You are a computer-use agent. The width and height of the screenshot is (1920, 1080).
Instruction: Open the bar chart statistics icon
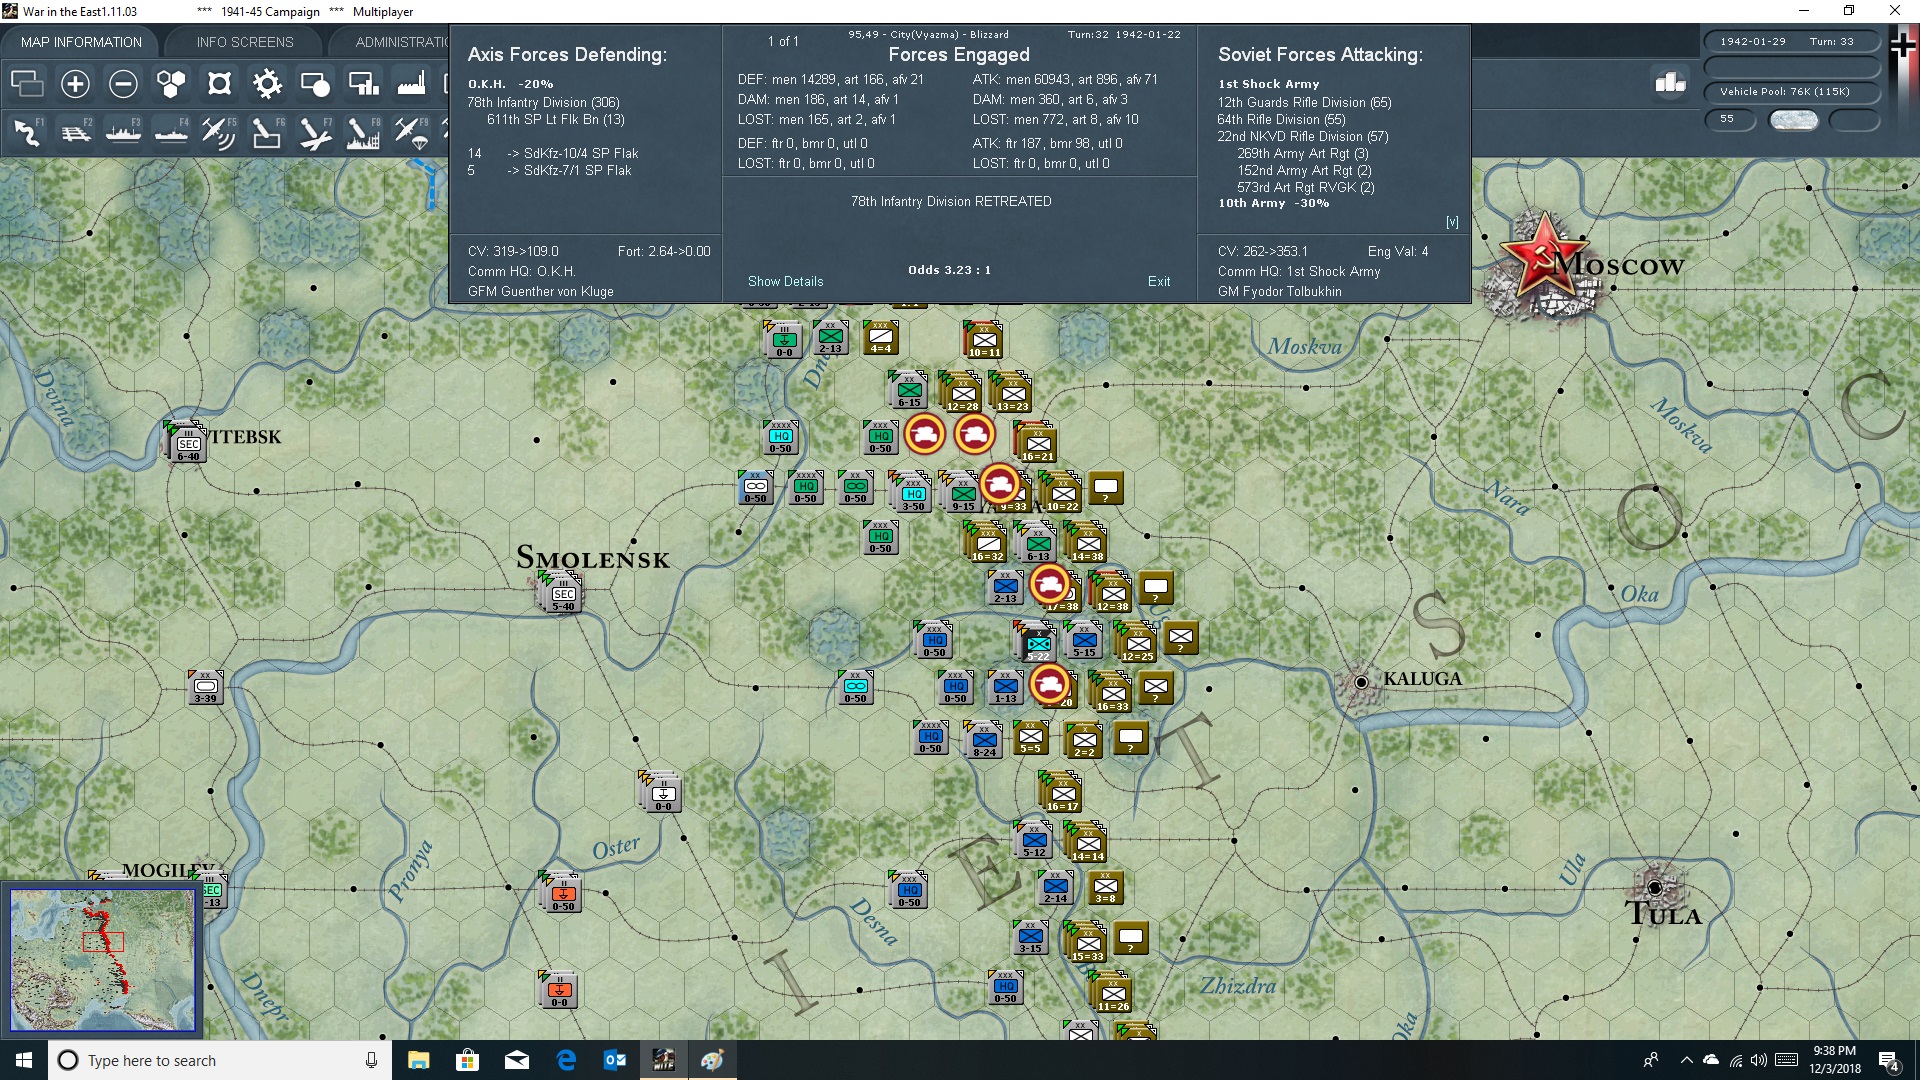[1670, 82]
